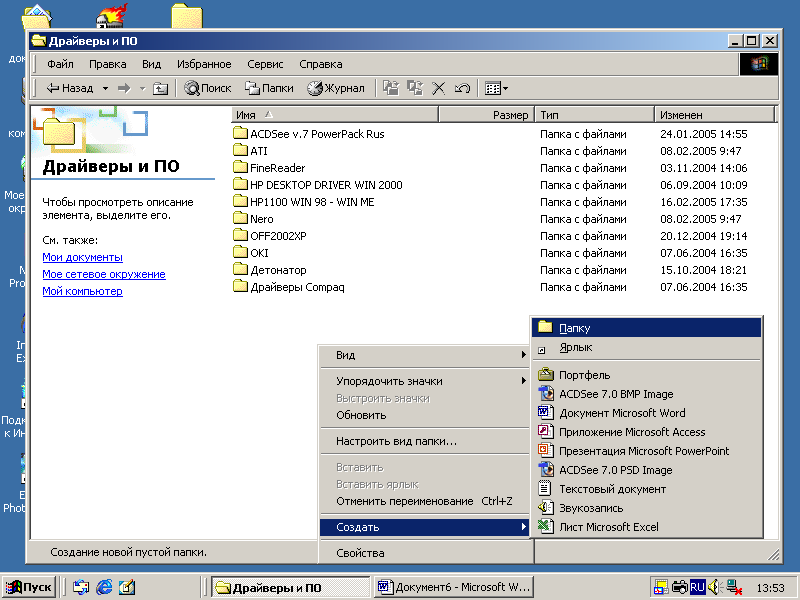Viewport: 800px width, 600px height.
Task: Click Show Desktop quick launch icon
Action: pyautogui.click(x=127, y=587)
